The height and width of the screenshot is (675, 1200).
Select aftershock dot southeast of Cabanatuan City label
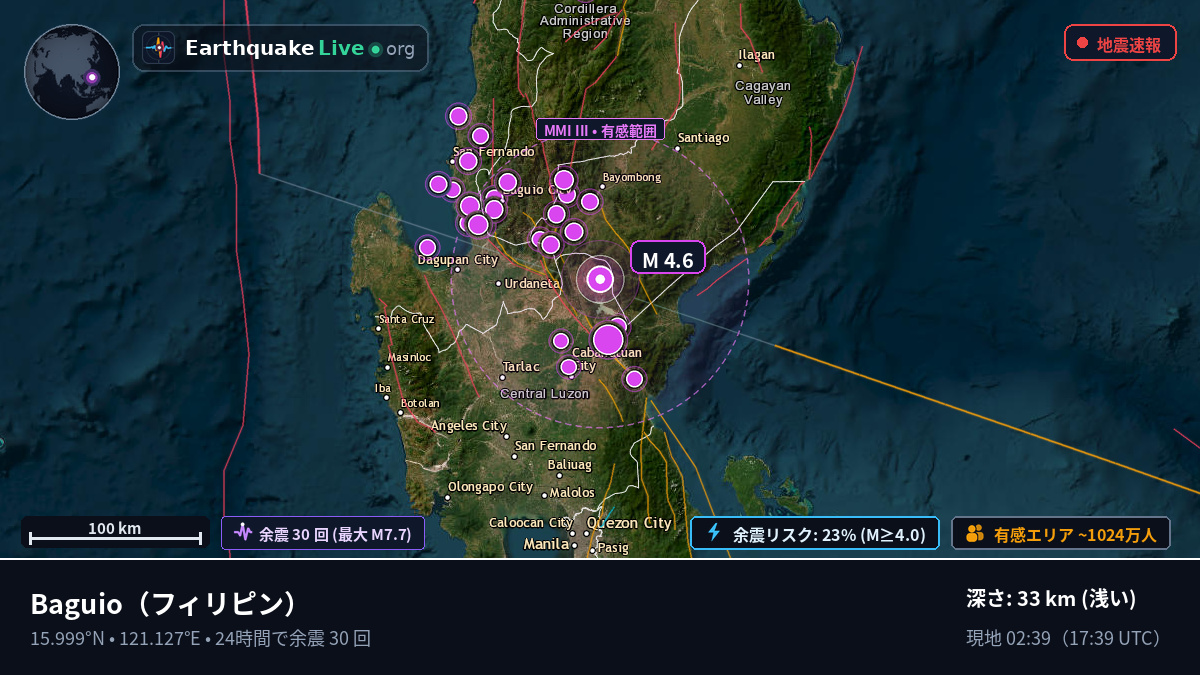[x=634, y=379]
